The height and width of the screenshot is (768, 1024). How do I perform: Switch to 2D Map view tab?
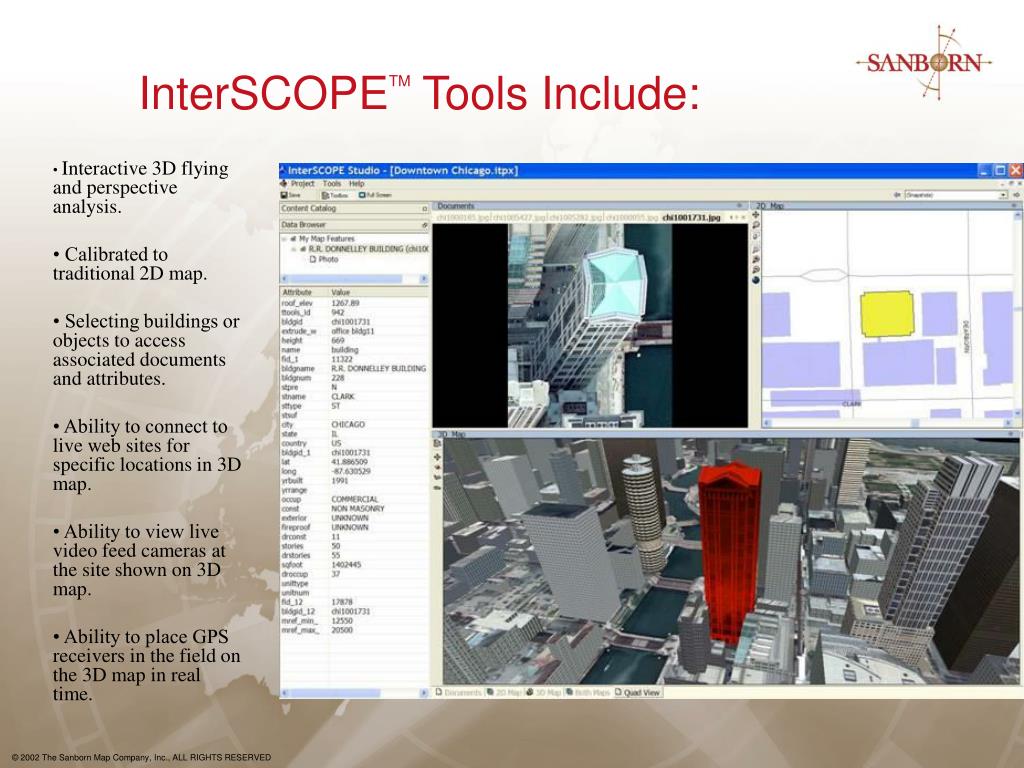click(505, 692)
